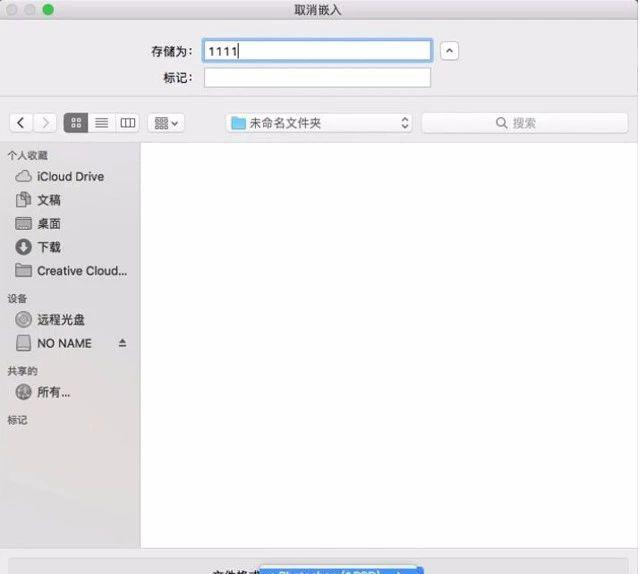Click the 标记 tags input field
This screenshot has width=640, height=574.
(317, 78)
